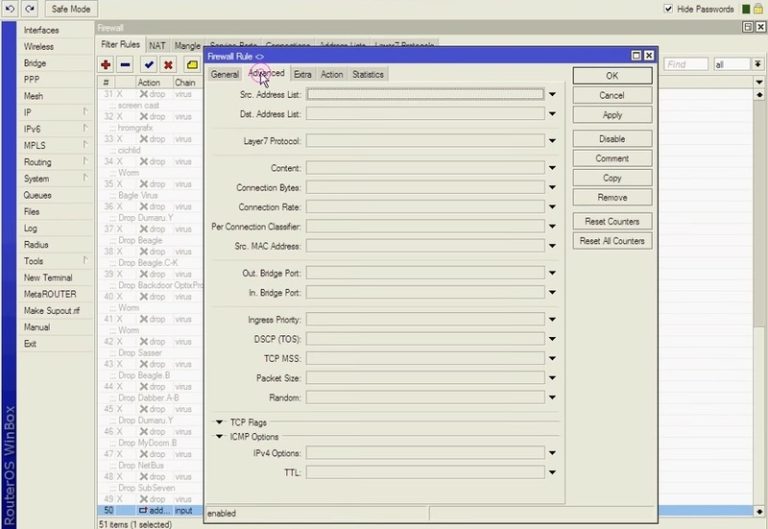Click the green status indicator icon
Screen dimensions: 768x529
point(746,9)
